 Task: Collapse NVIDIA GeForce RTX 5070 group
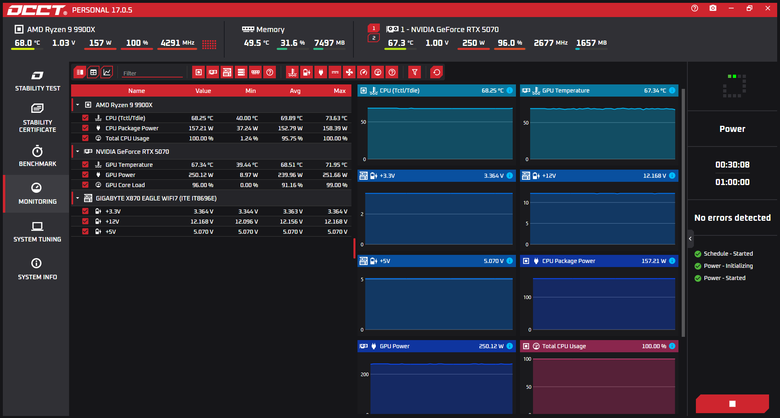[x=78, y=151]
